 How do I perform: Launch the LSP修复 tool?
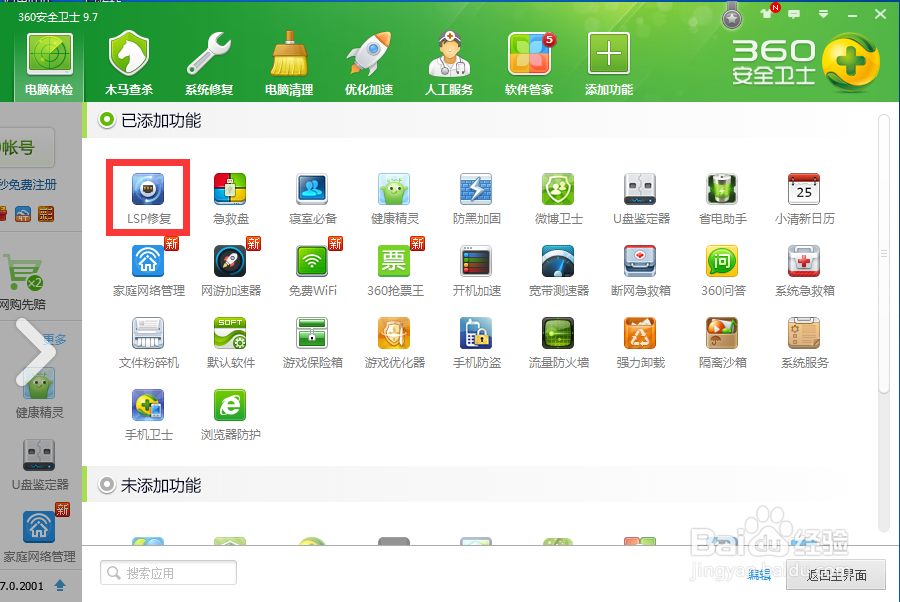coord(148,199)
